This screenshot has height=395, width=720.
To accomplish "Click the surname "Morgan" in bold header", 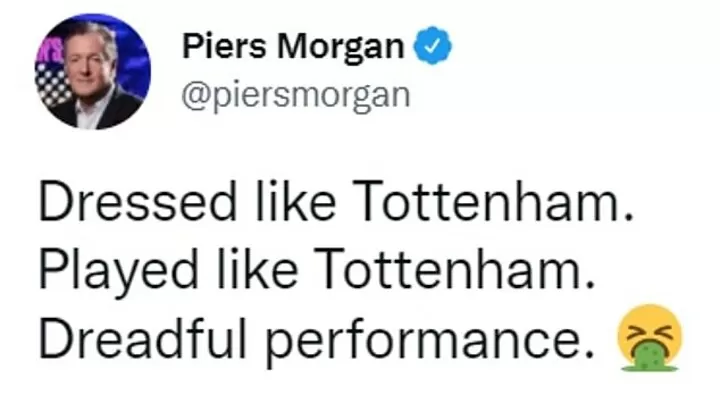I will 340,48.
